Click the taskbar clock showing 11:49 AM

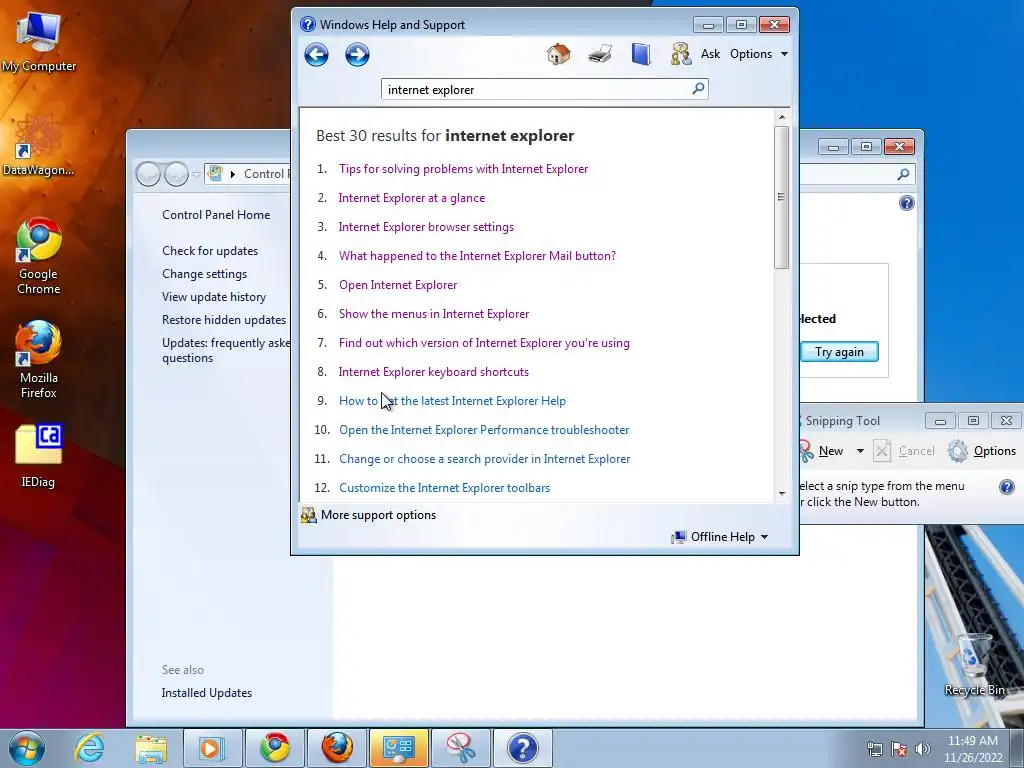[x=972, y=749]
